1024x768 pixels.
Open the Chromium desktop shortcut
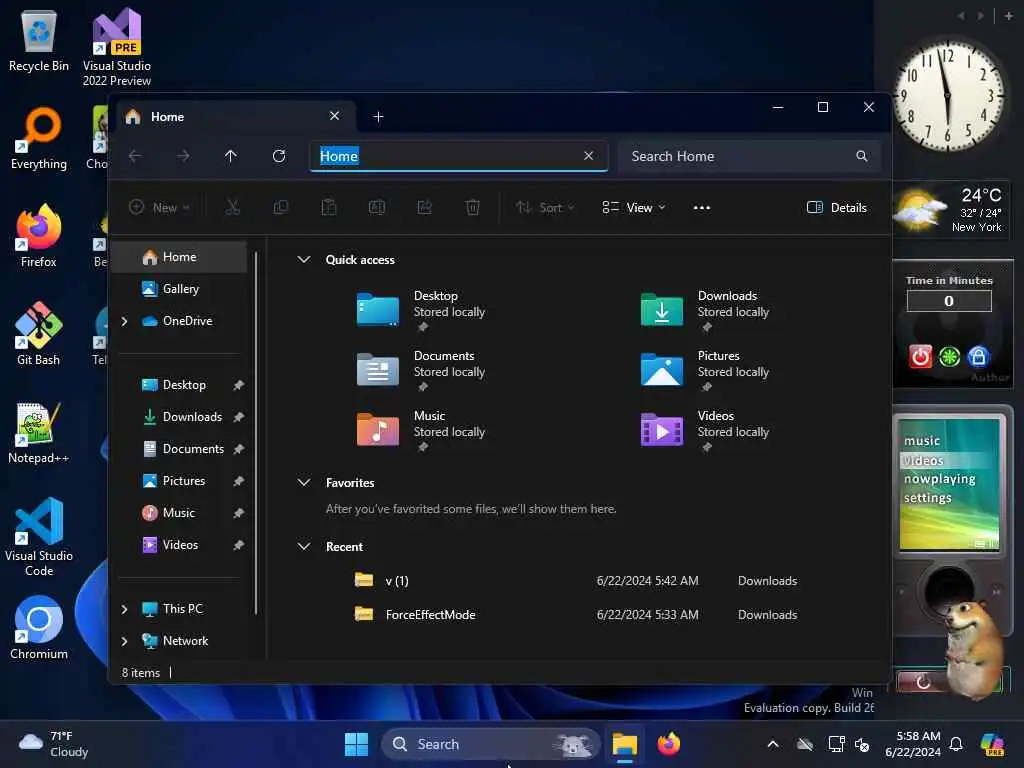[39, 627]
